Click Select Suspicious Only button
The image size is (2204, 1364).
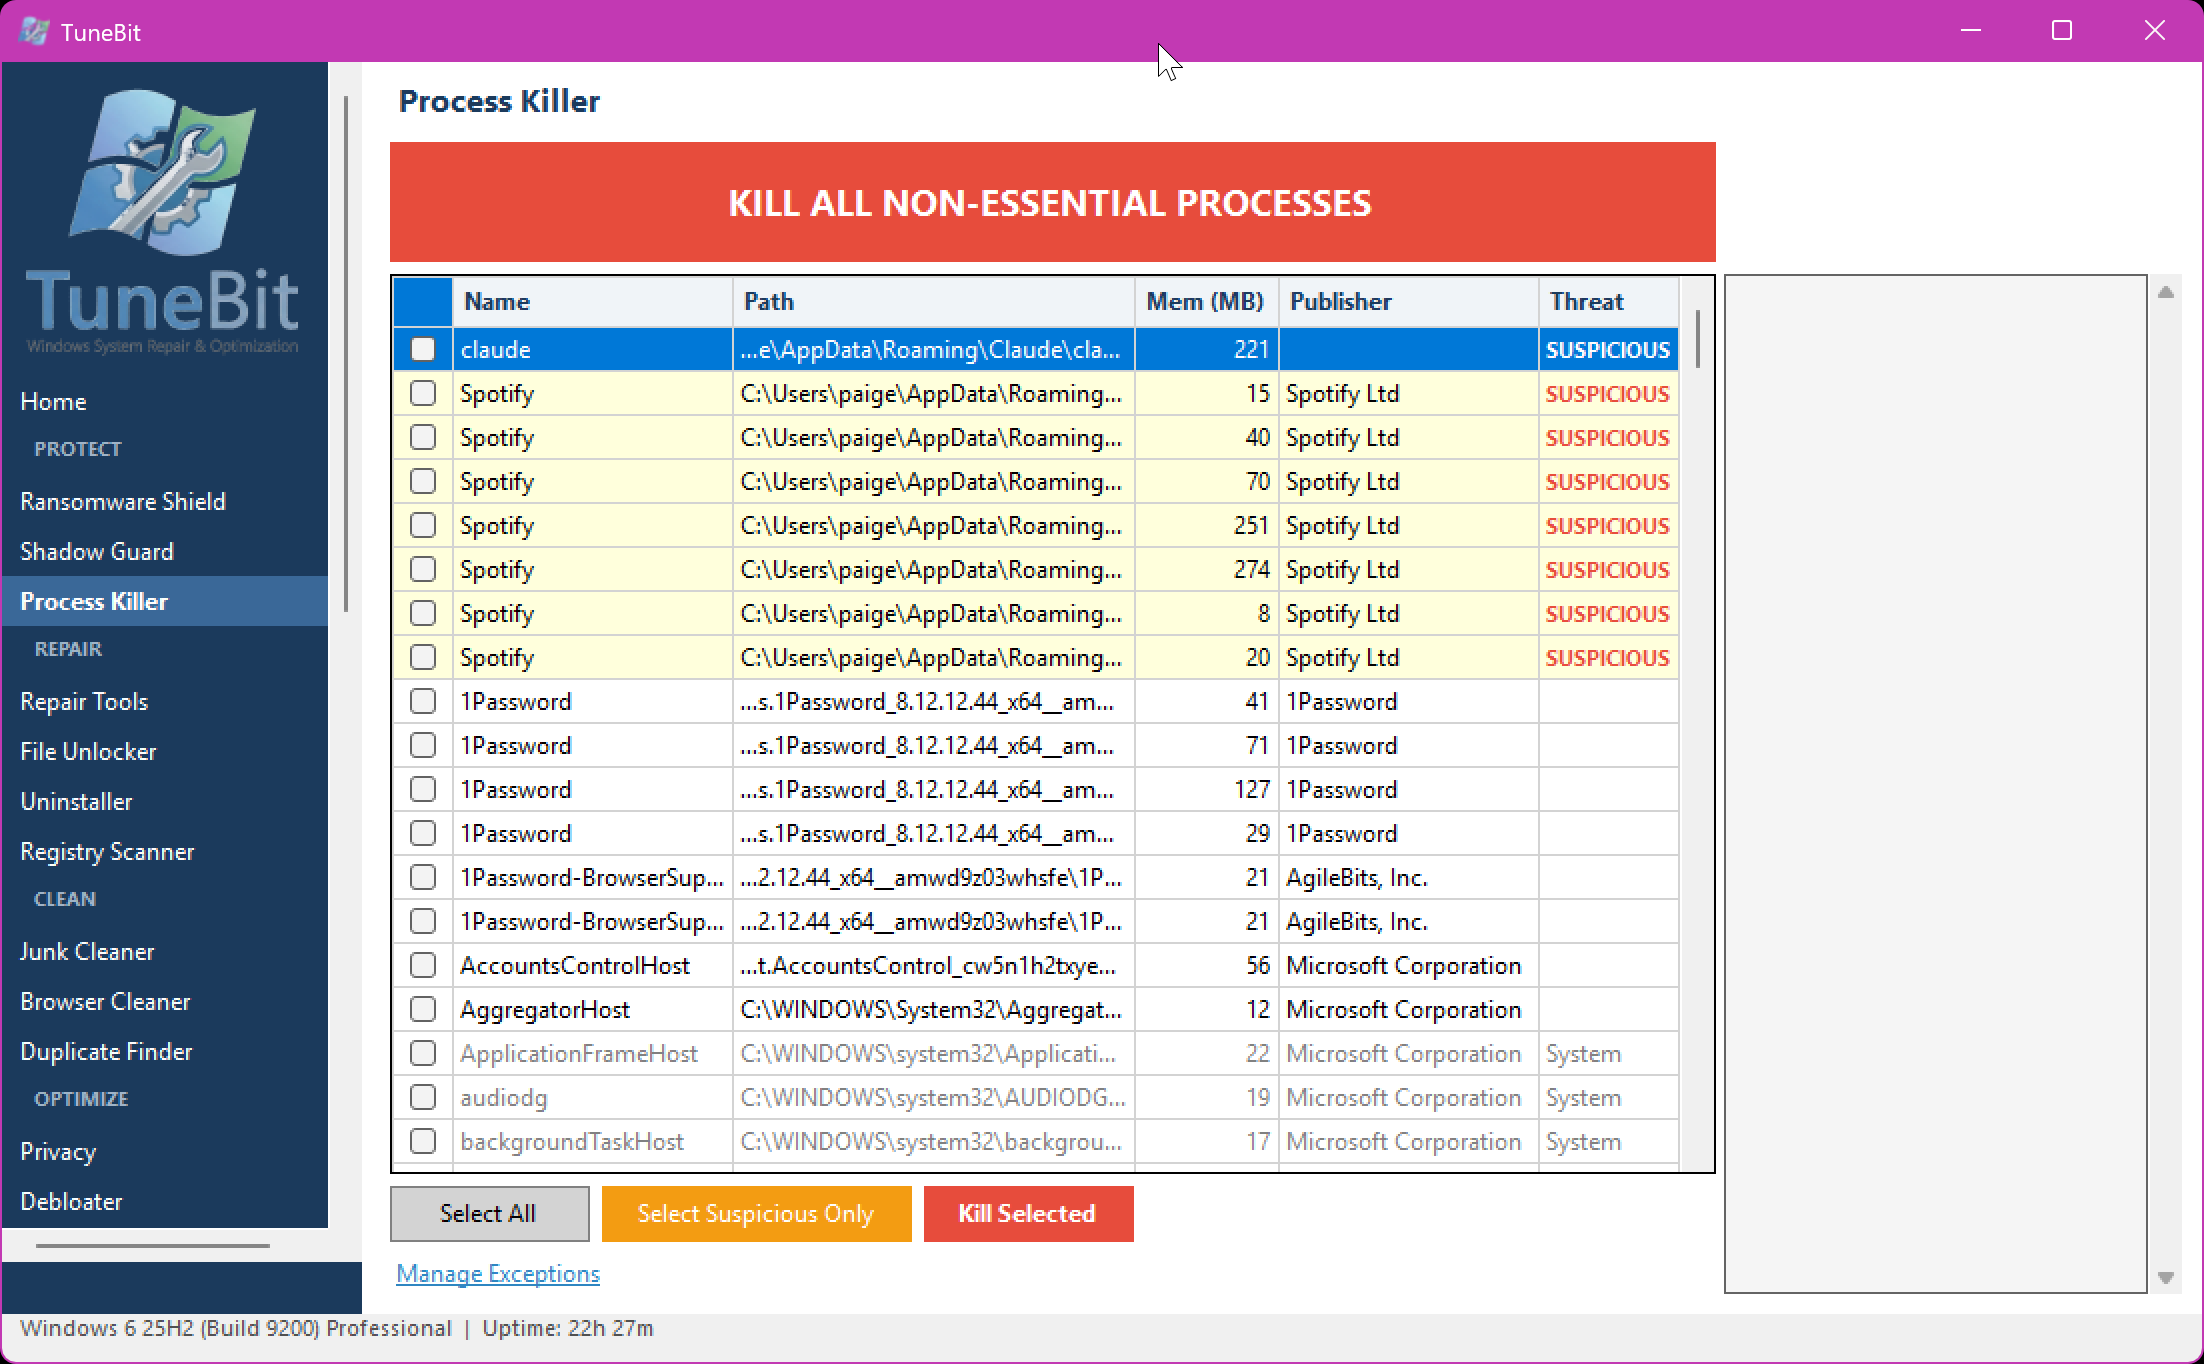coord(756,1213)
